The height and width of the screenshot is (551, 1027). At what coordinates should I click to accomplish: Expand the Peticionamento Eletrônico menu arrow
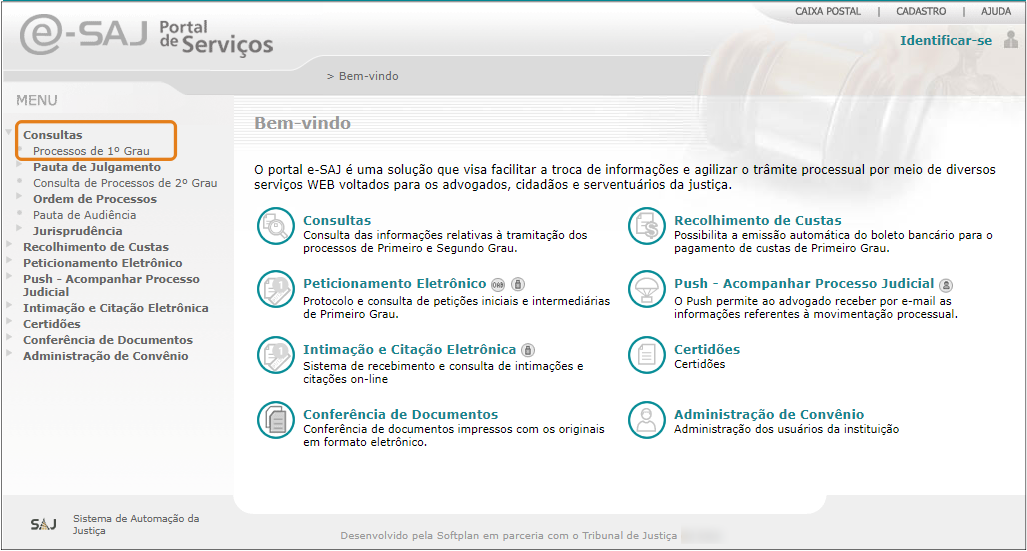coord(9,260)
